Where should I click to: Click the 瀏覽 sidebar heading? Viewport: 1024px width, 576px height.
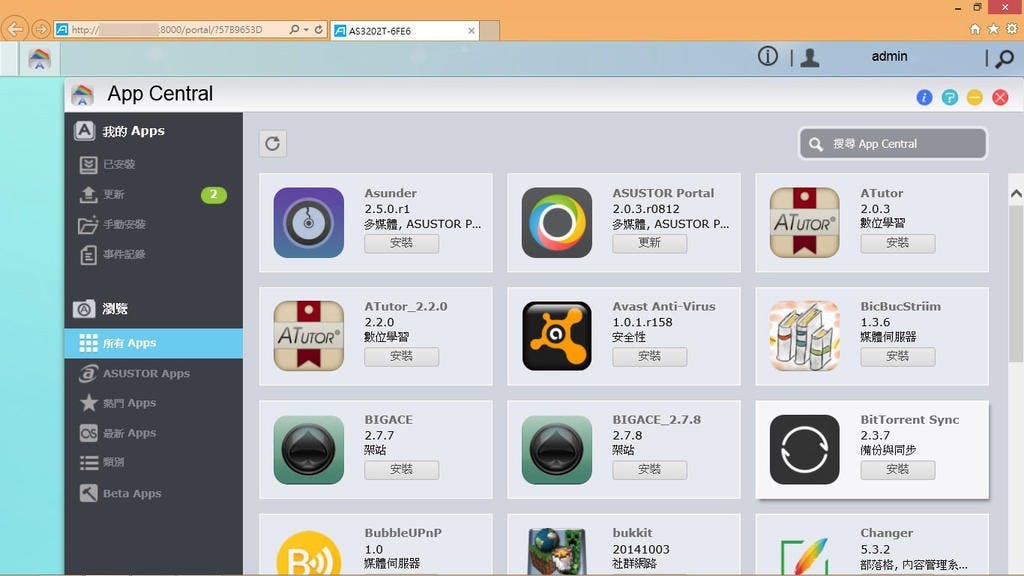[x=115, y=308]
